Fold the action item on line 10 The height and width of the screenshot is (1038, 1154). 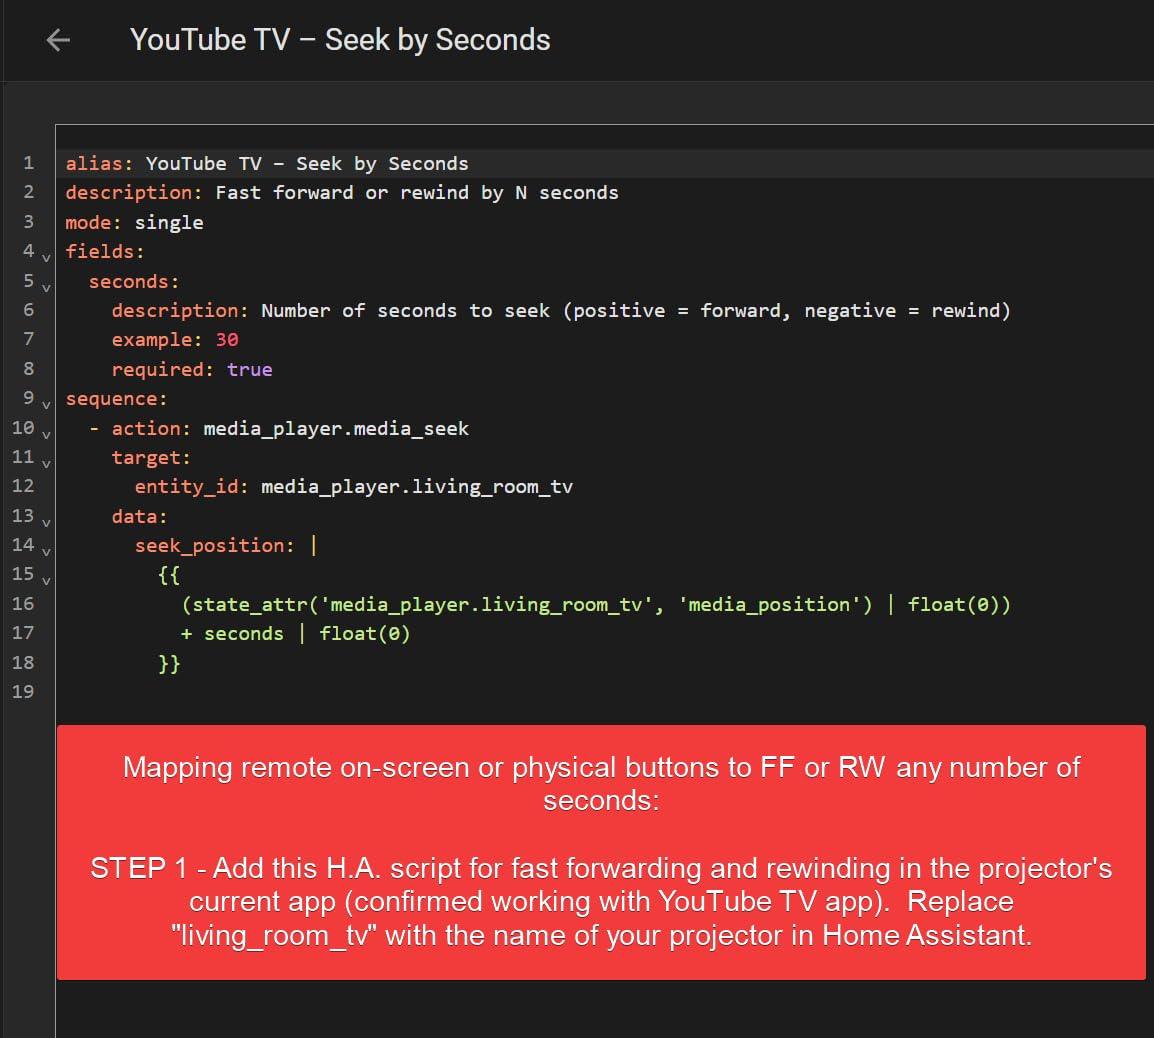point(46,434)
